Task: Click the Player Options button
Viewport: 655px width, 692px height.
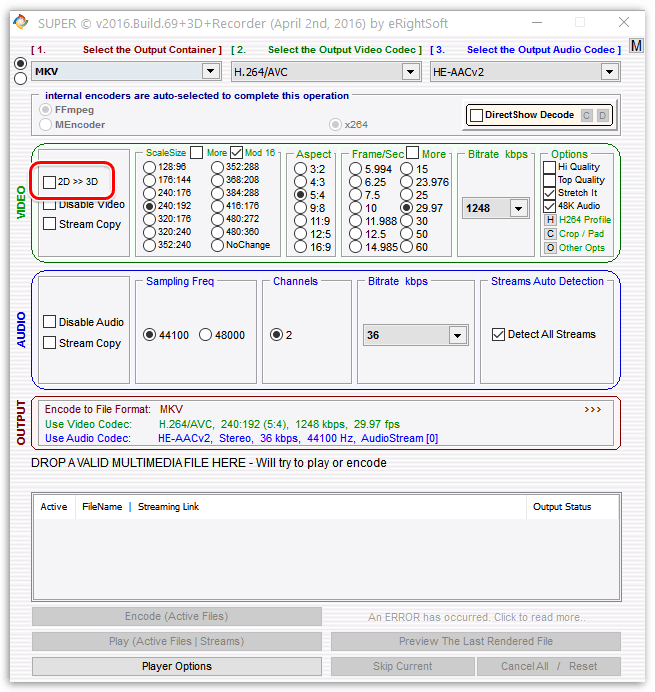Action: (x=177, y=666)
